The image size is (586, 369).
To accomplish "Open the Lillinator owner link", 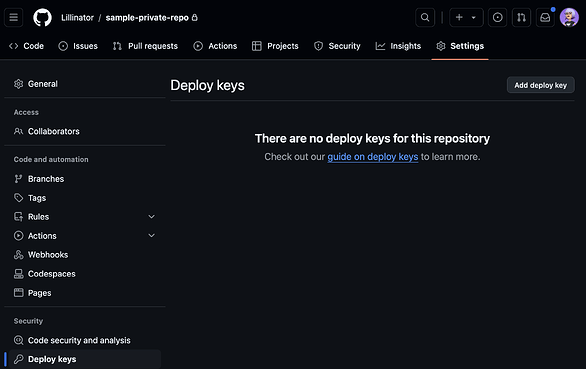I will point(77,18).
